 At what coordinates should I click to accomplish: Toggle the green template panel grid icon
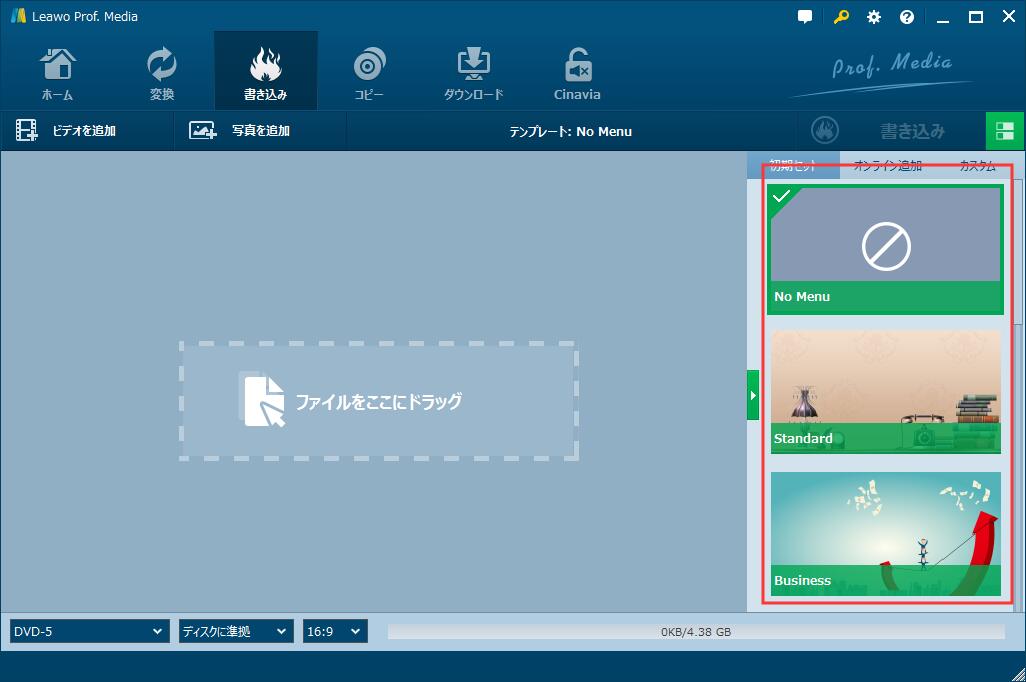pos(1005,131)
